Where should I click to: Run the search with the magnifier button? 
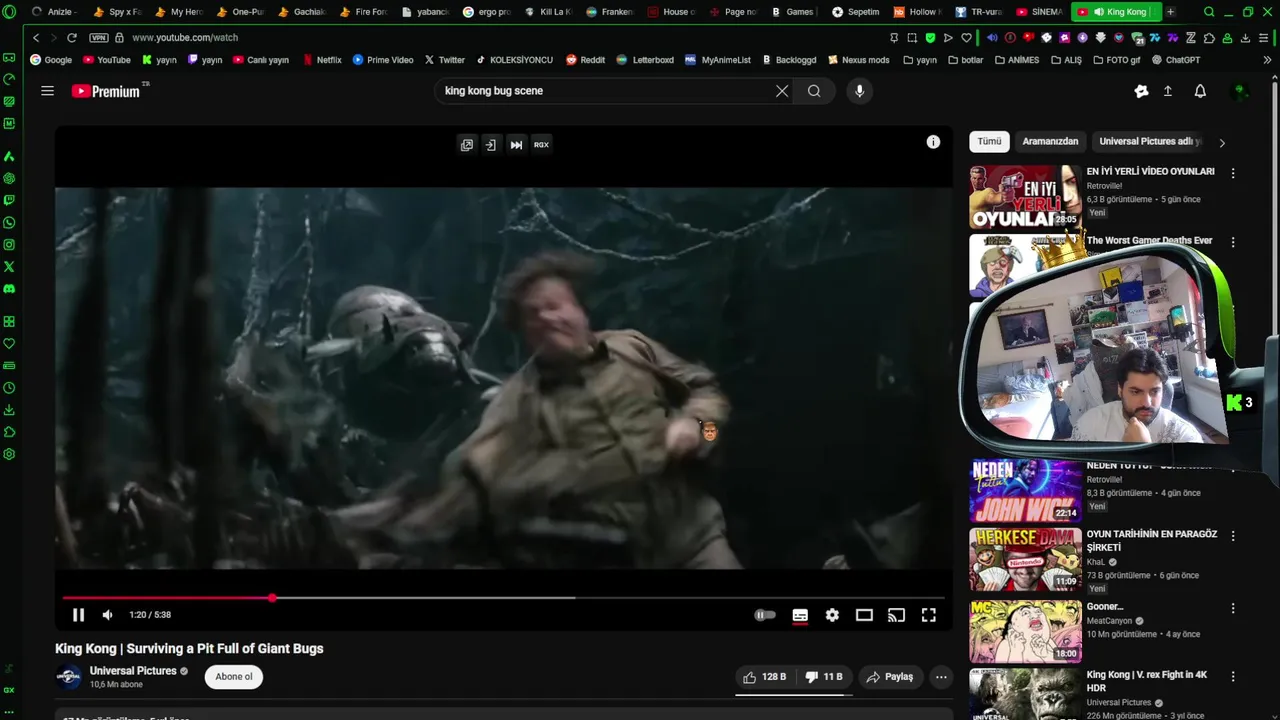click(814, 91)
